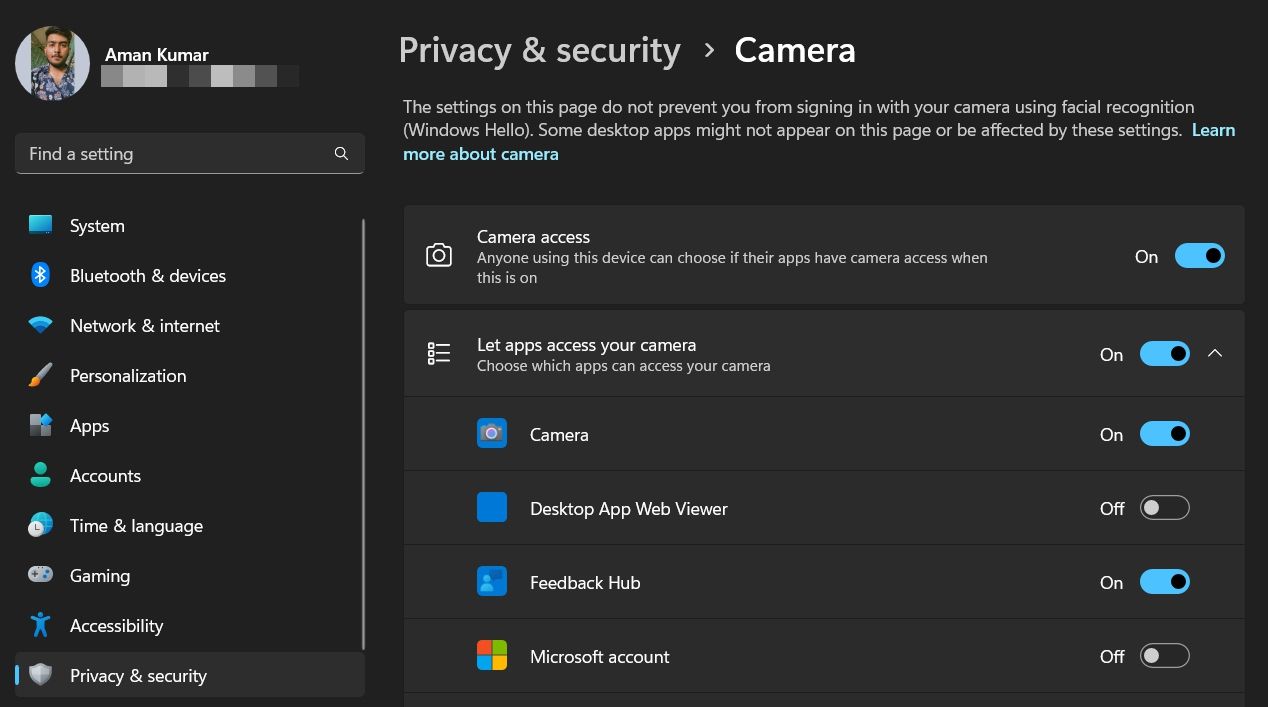Open Accessibility settings
This screenshot has height=707, width=1268.
click(x=190, y=626)
